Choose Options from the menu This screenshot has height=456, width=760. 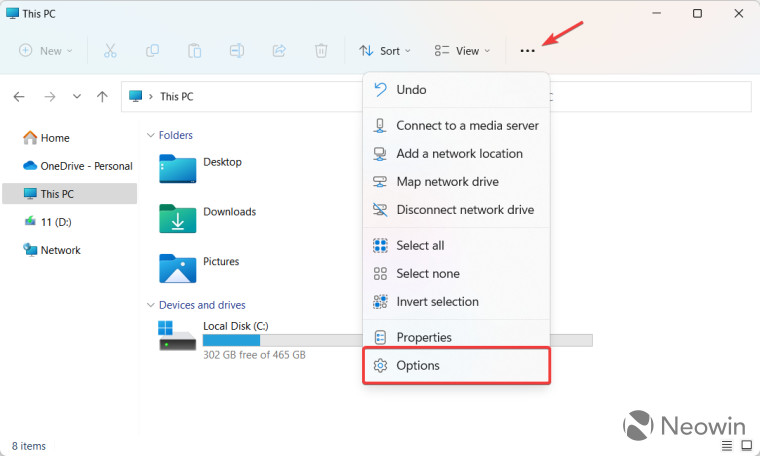(456, 366)
